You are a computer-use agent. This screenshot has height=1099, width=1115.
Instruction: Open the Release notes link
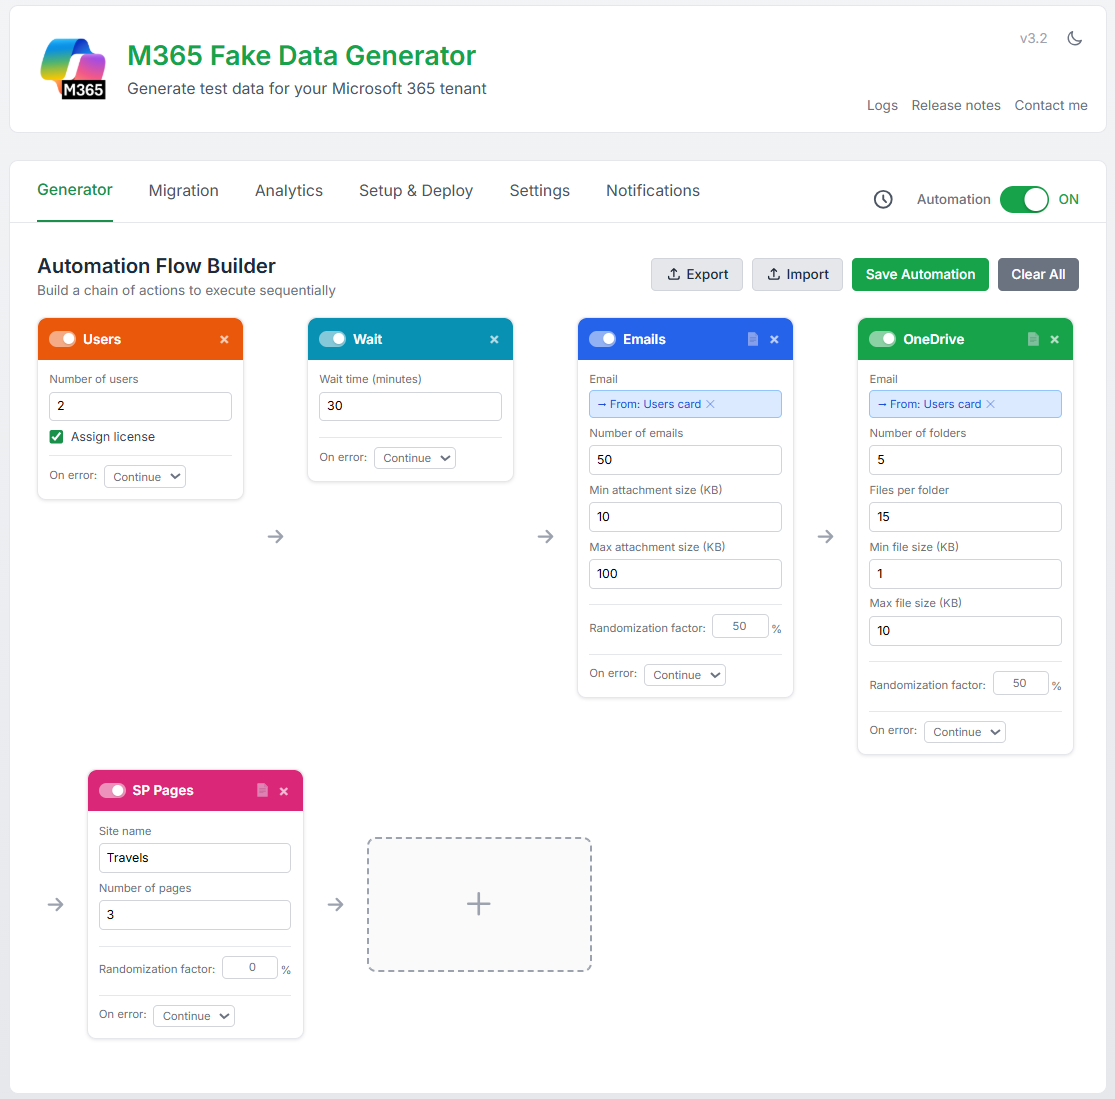956,106
